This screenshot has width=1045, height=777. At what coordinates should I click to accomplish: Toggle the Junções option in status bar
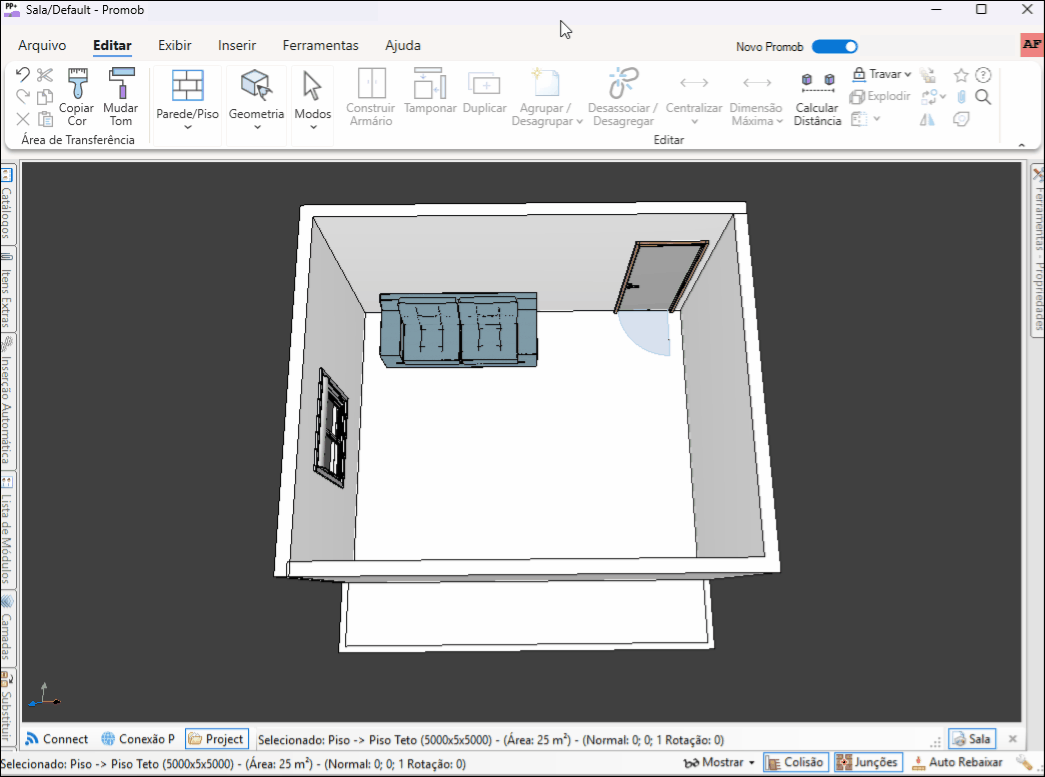click(867, 762)
